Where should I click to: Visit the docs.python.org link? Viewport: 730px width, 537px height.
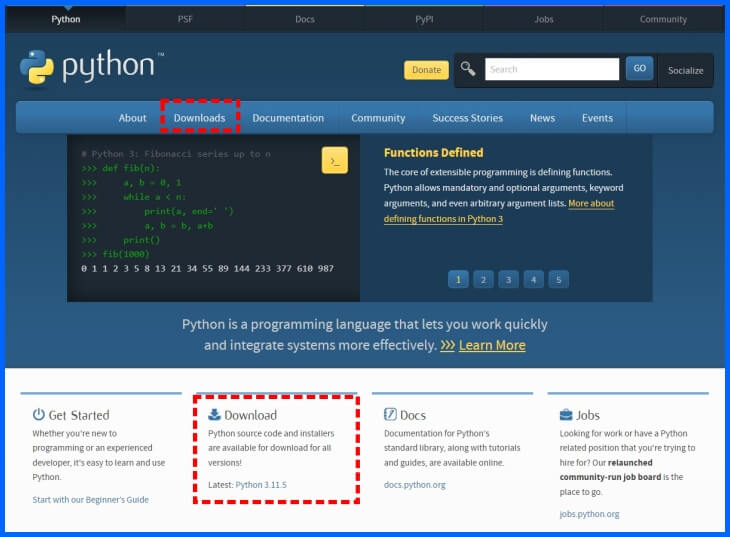(414, 485)
